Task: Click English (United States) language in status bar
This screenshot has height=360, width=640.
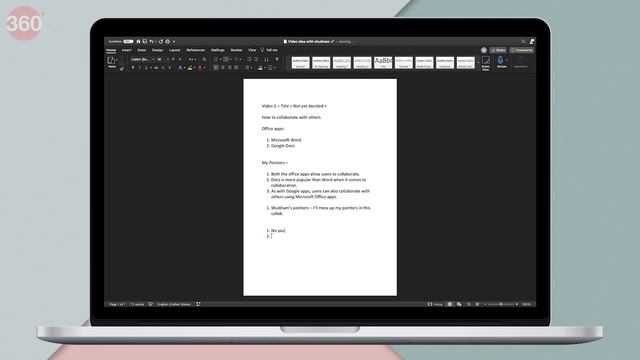Action: click(174, 304)
